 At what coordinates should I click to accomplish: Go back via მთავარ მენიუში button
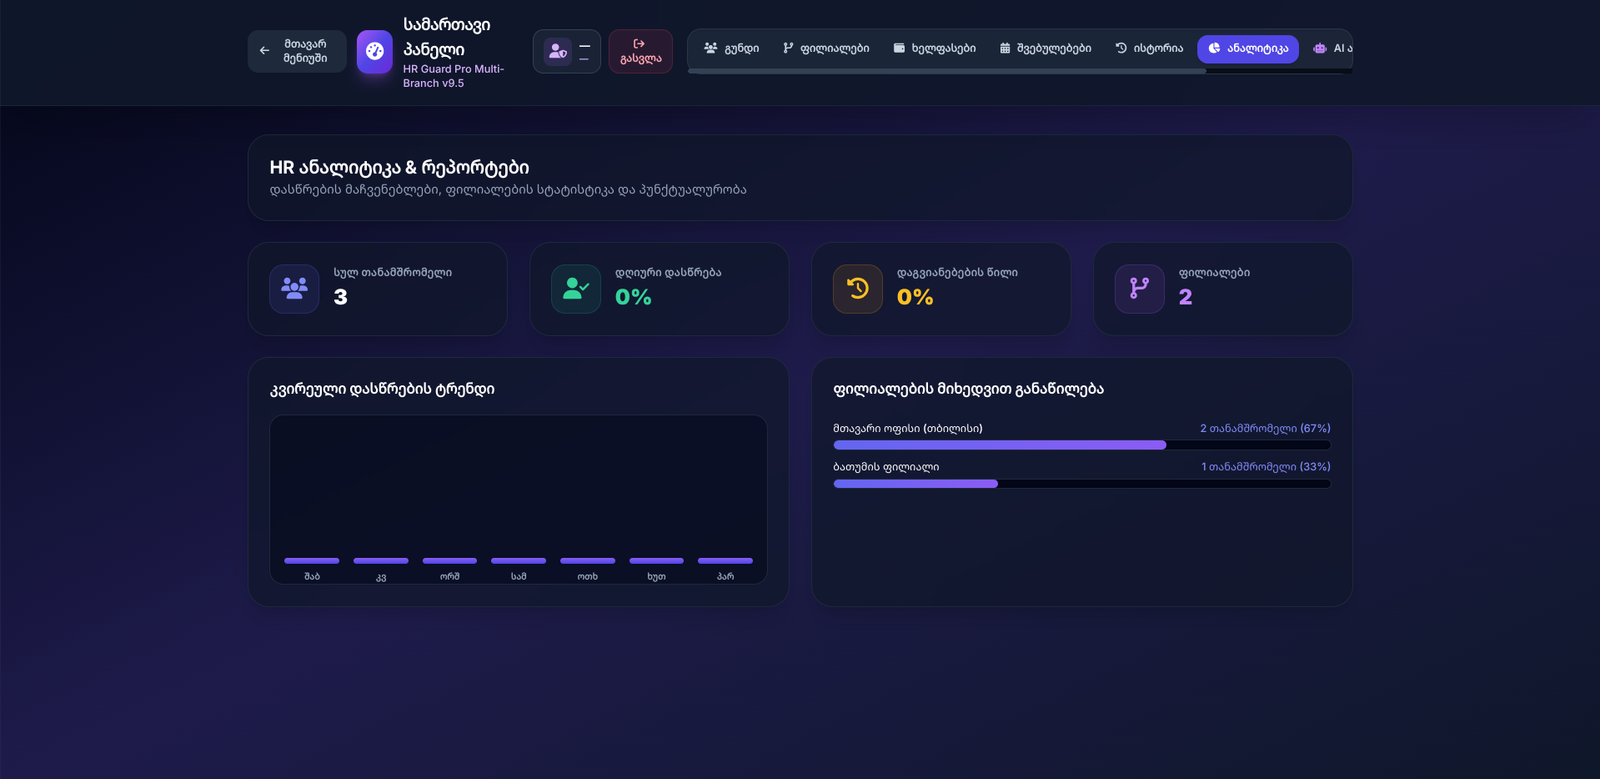[x=297, y=51]
